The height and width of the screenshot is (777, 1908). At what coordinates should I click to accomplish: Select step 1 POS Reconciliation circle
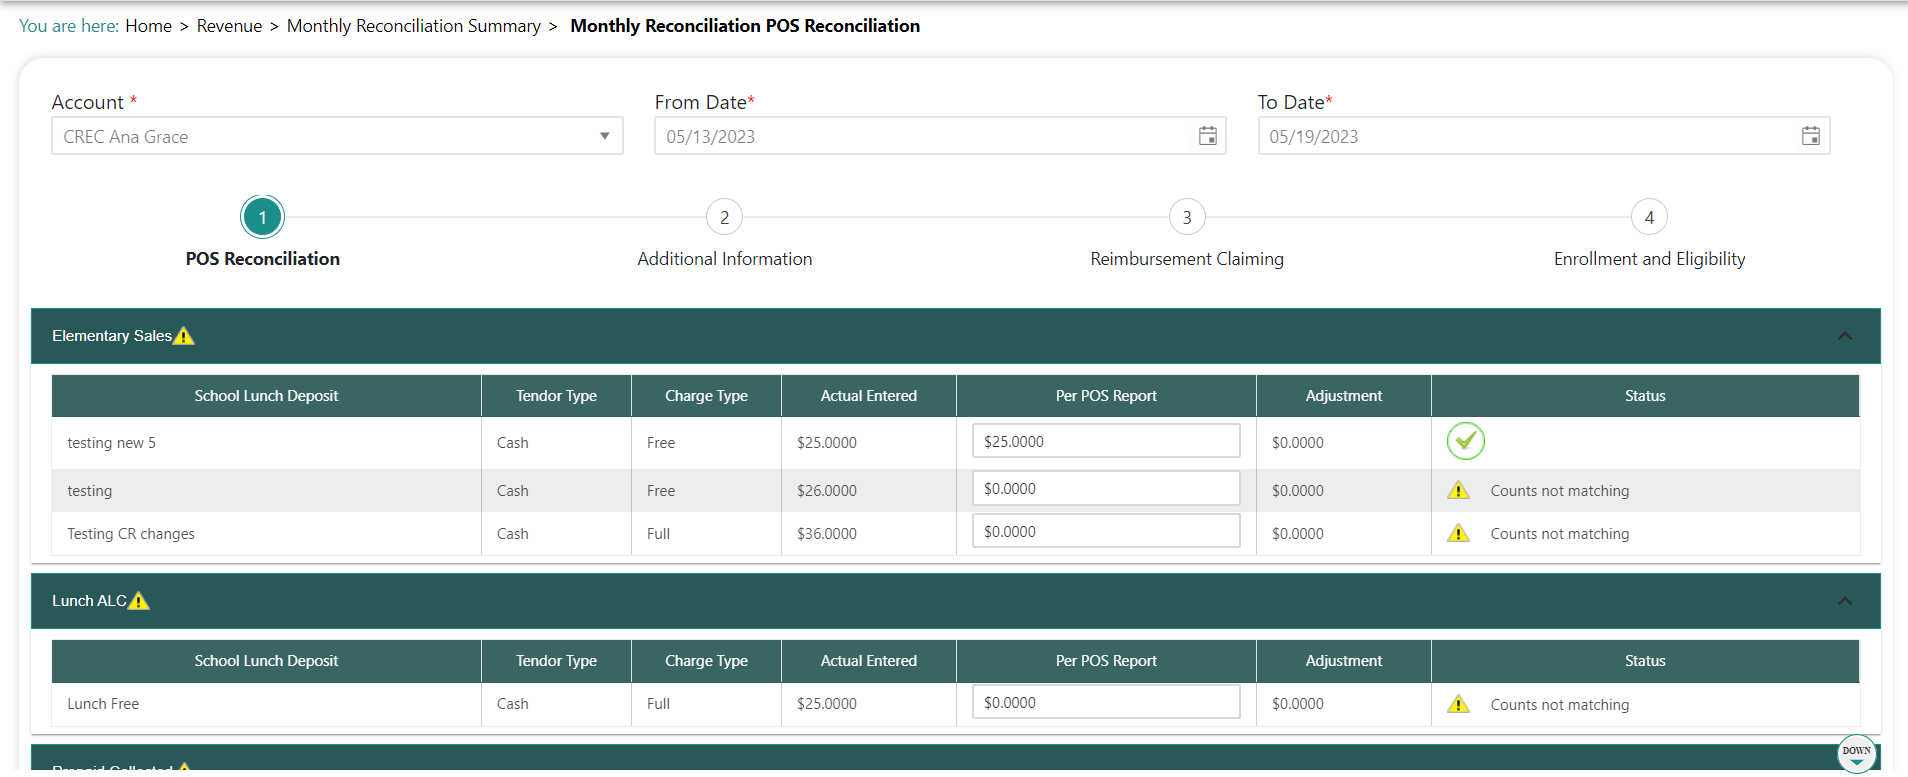click(262, 217)
